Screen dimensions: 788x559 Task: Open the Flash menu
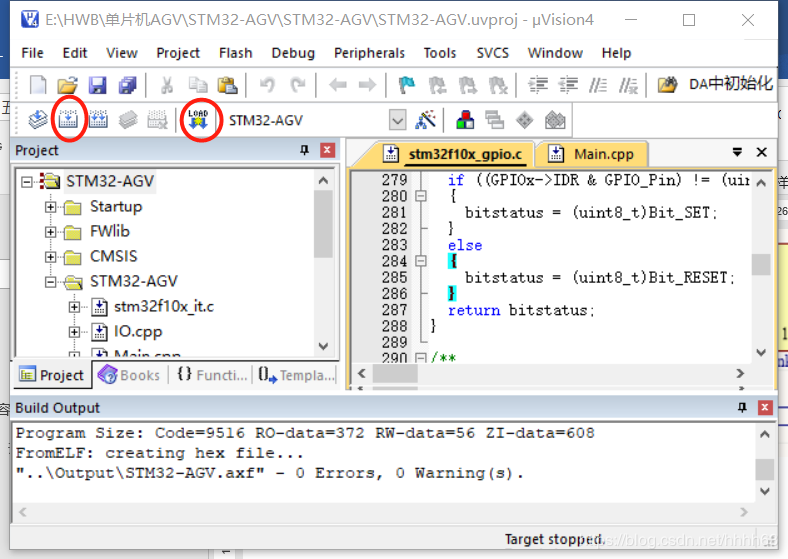pyautogui.click(x=236, y=53)
